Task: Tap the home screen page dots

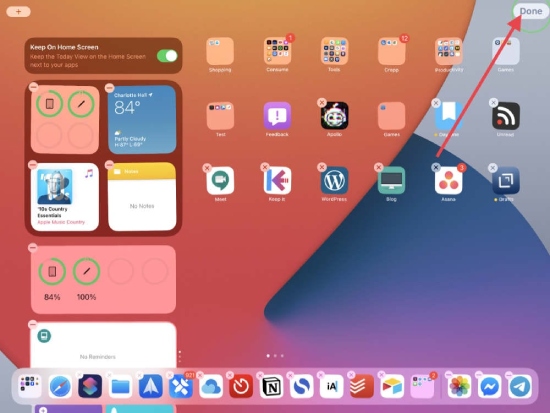Action: tap(275, 356)
